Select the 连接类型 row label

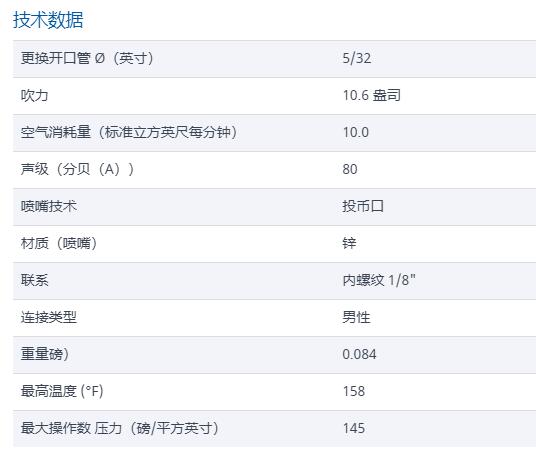pyautogui.click(x=49, y=317)
